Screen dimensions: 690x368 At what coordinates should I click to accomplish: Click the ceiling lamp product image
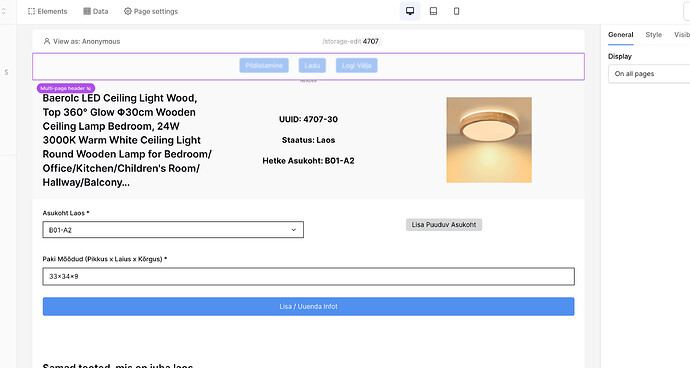click(x=489, y=140)
